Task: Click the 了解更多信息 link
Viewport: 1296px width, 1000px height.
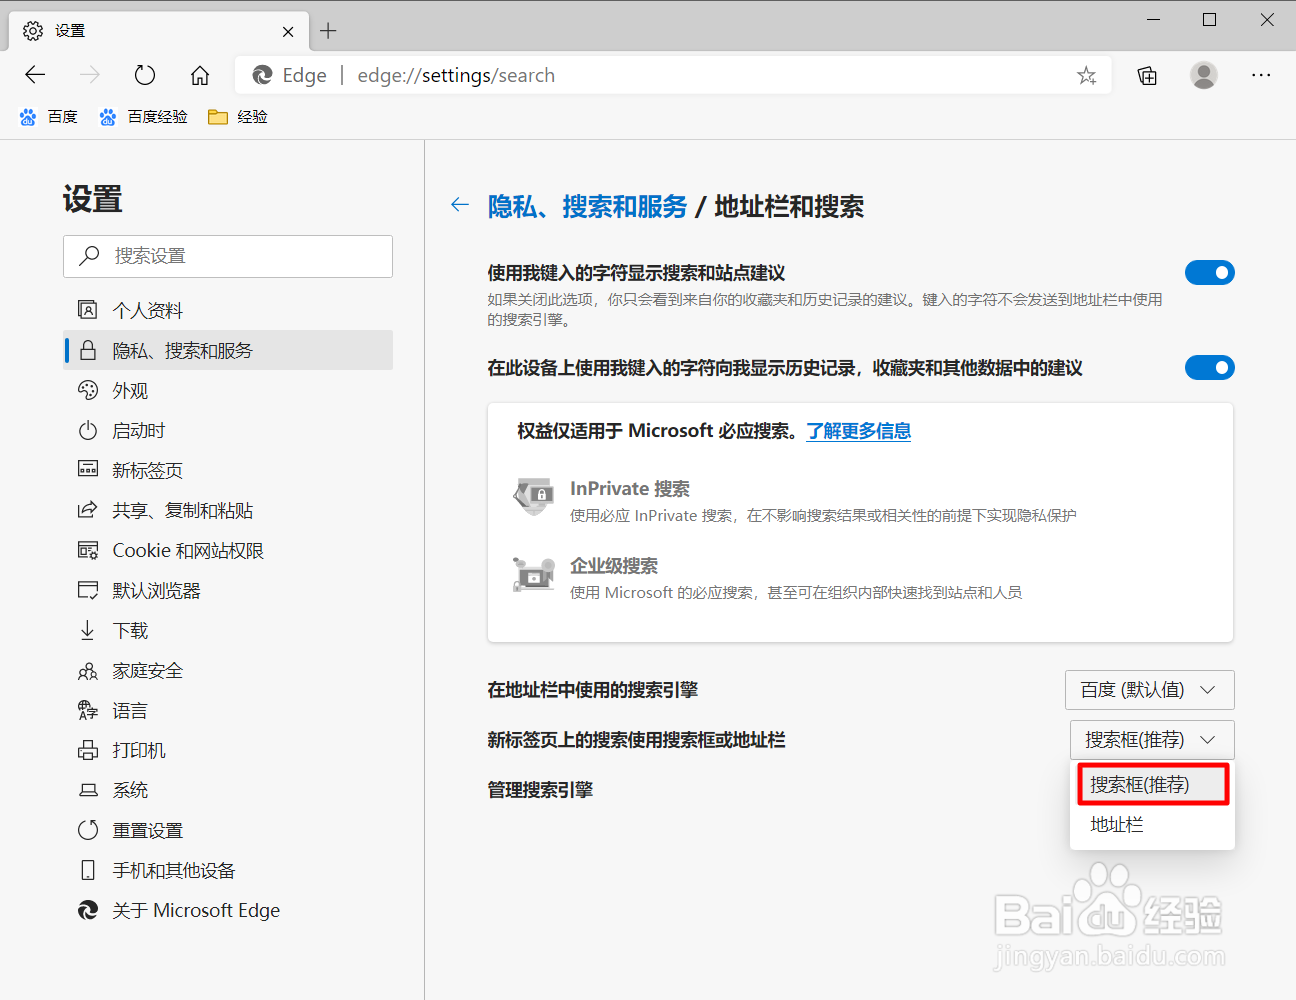Action: click(x=858, y=431)
